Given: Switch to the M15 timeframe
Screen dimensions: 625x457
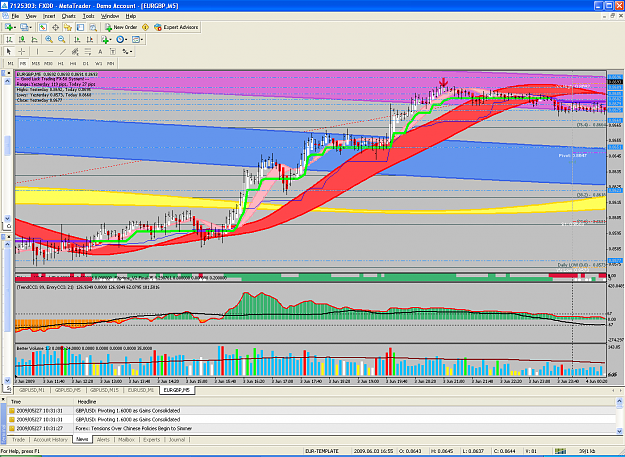Looking at the screenshot, I should coord(35,63).
